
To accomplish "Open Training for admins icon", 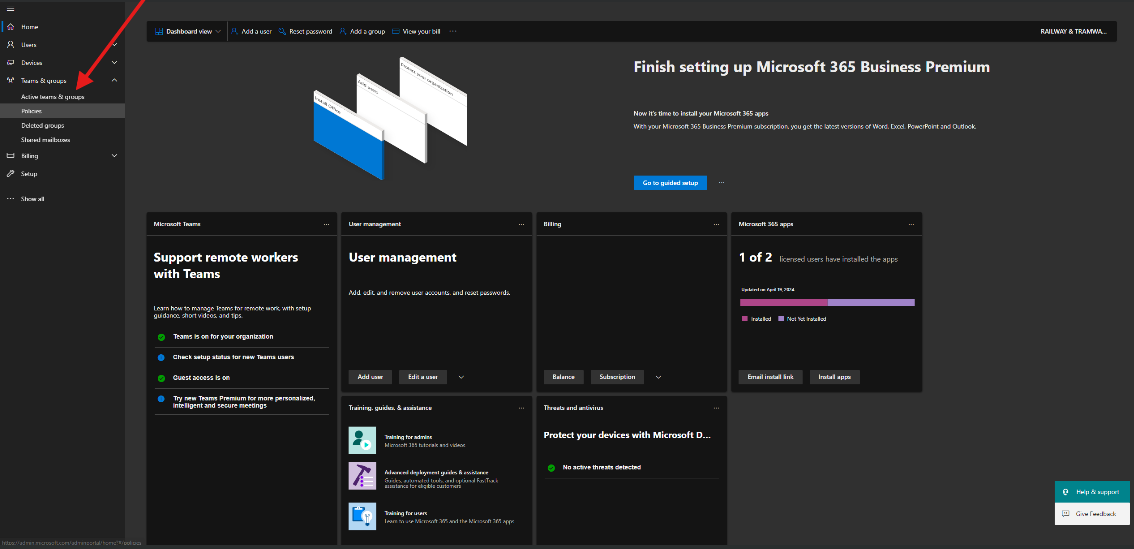I will [362, 440].
